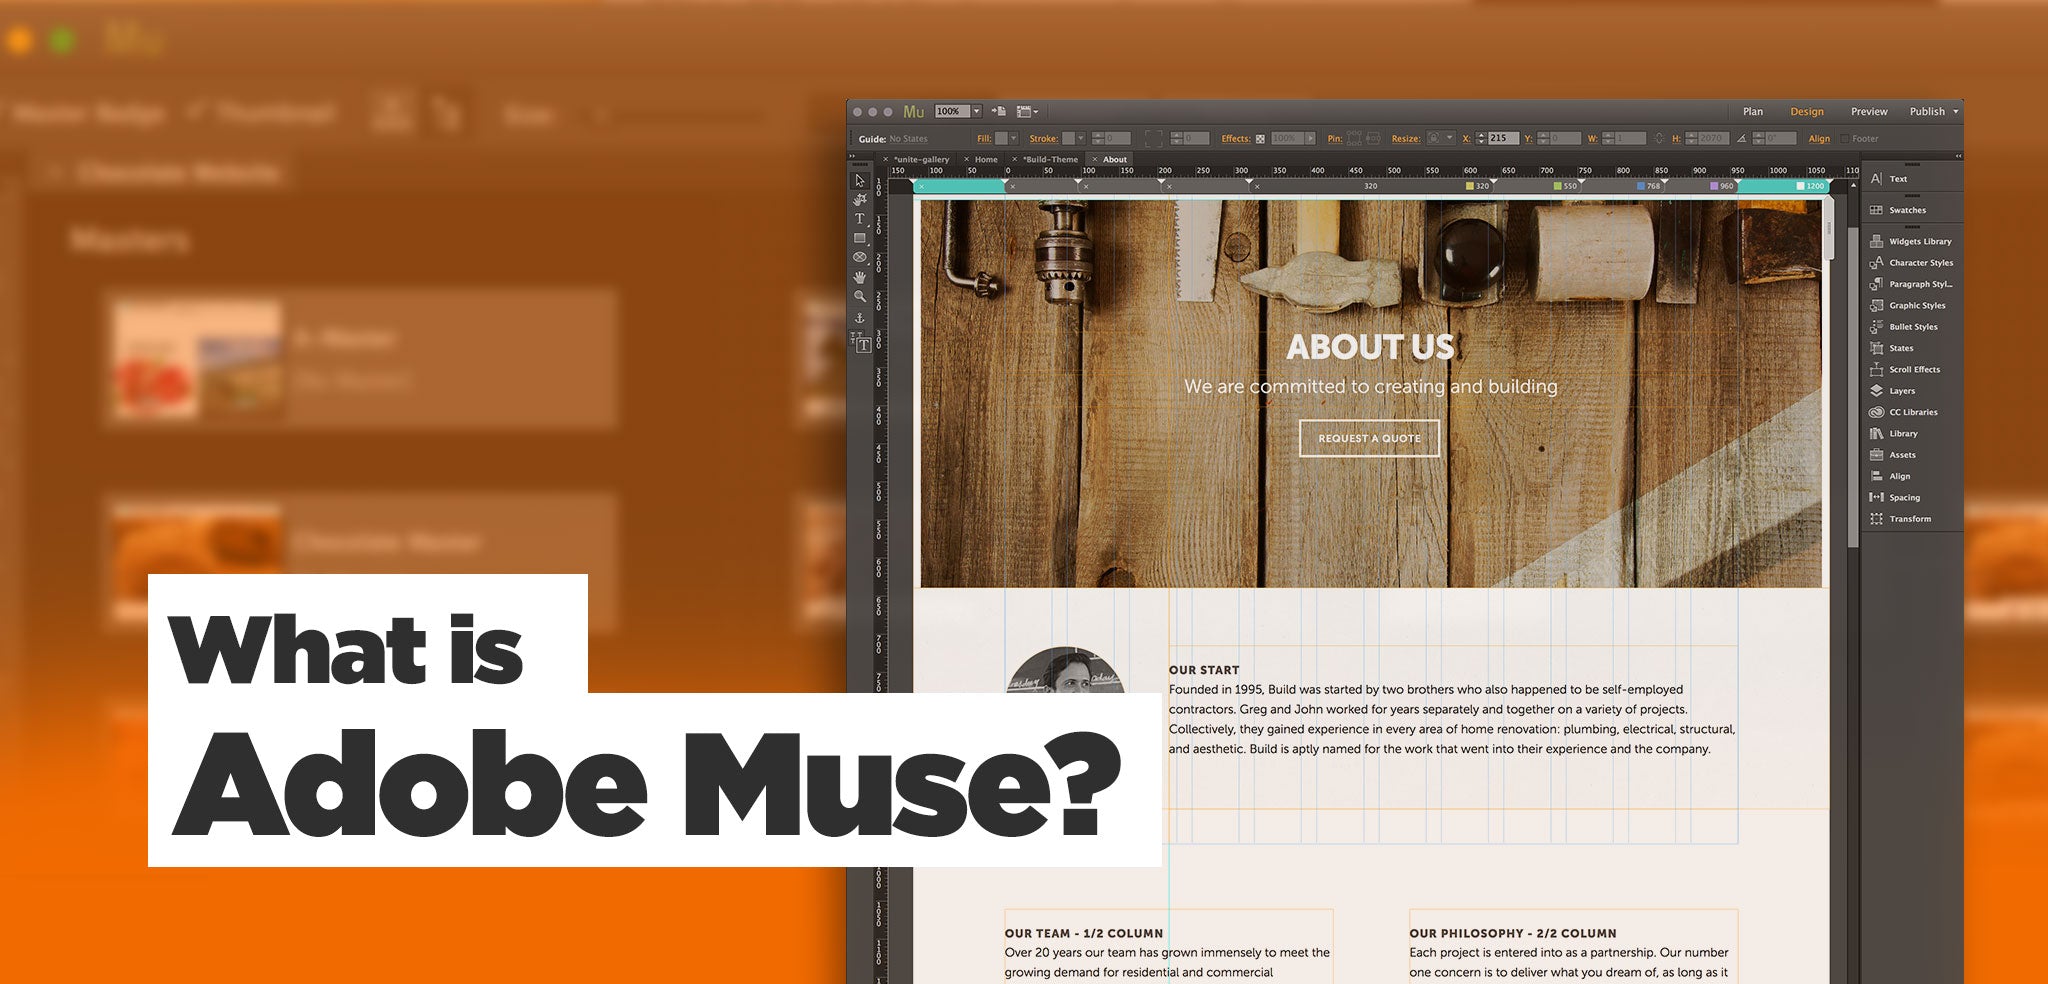Click the Fill color swatch
This screenshot has height=984, width=2048.
point(1000,138)
